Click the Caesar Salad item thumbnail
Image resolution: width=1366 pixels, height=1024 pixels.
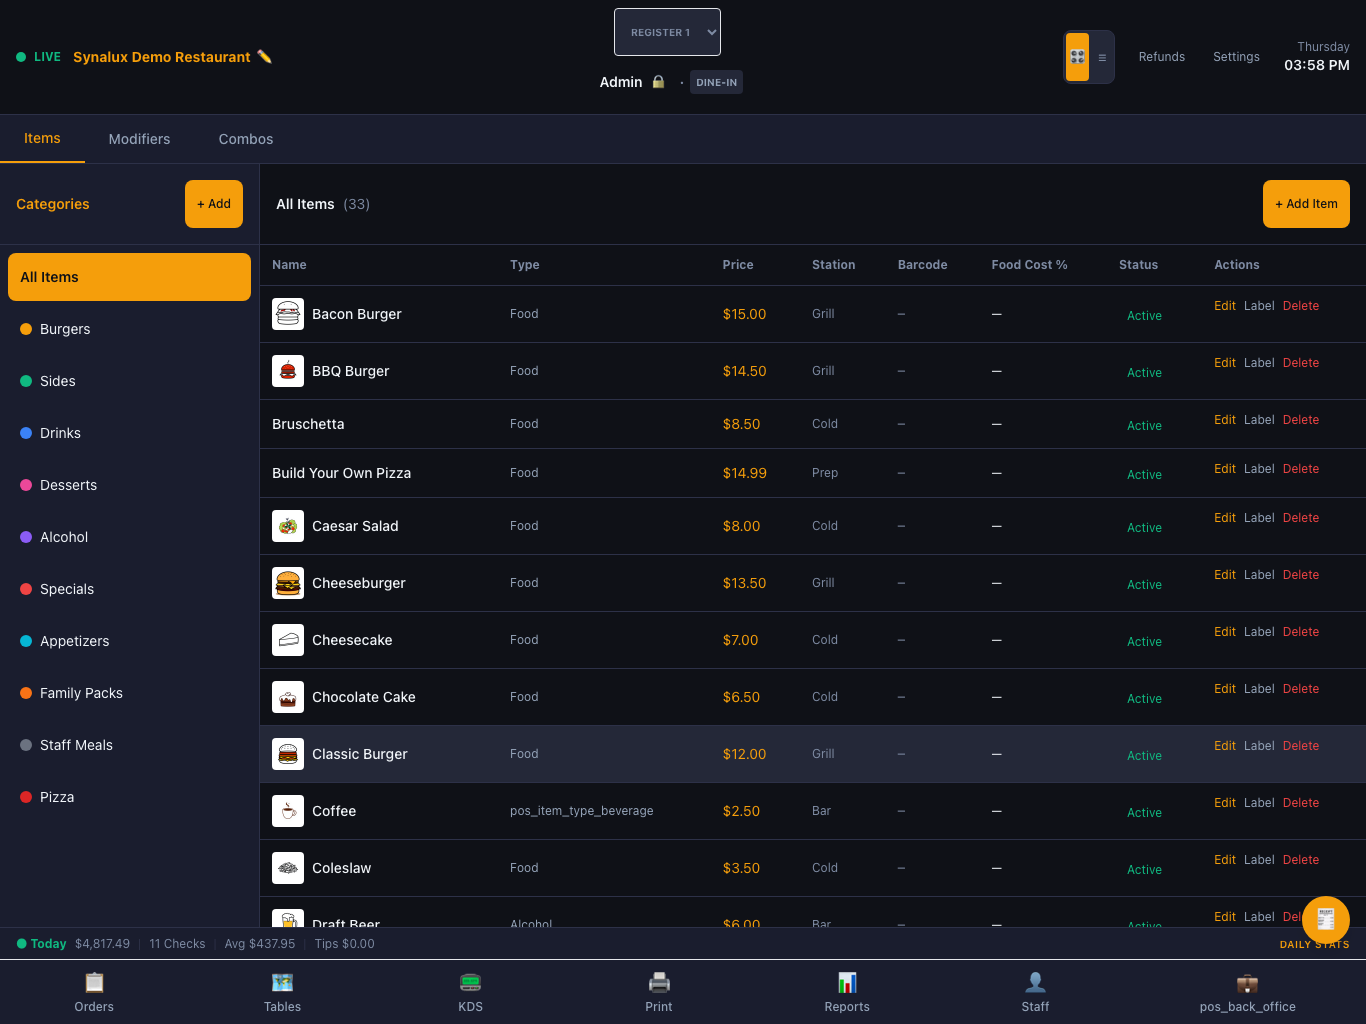click(x=288, y=526)
